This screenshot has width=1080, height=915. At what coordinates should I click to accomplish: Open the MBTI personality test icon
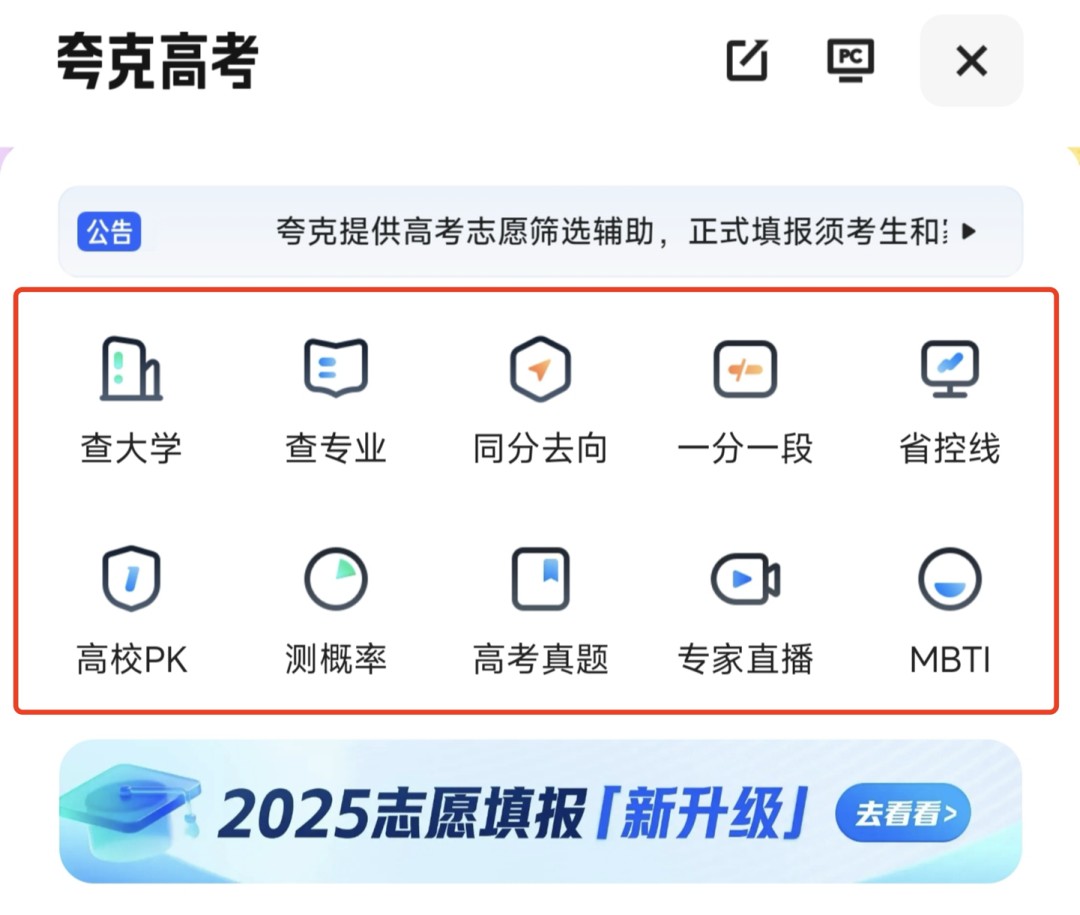point(950,579)
